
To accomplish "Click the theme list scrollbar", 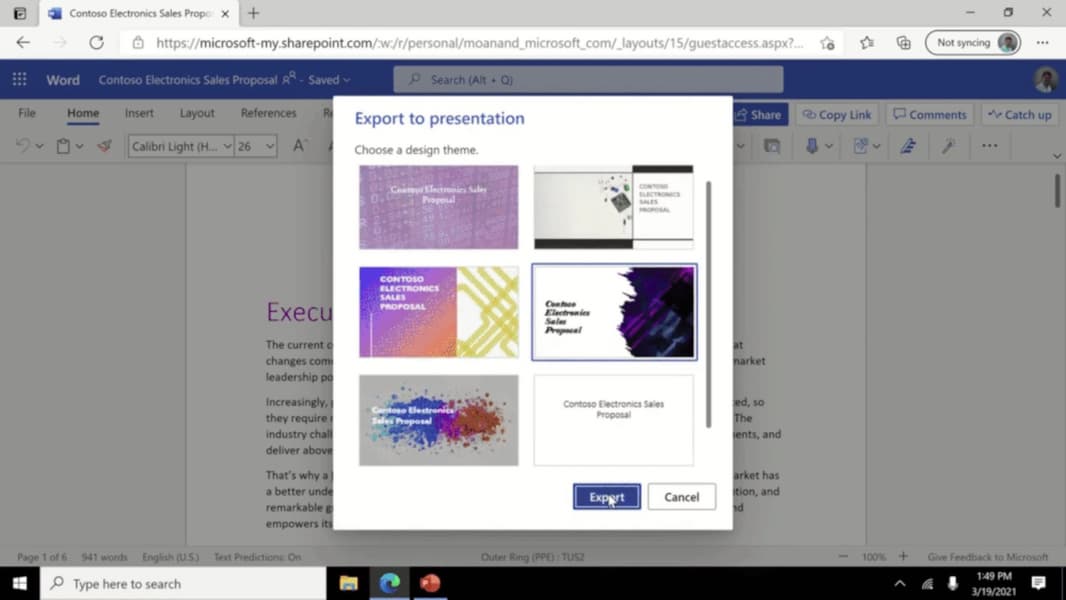I will click(708, 304).
